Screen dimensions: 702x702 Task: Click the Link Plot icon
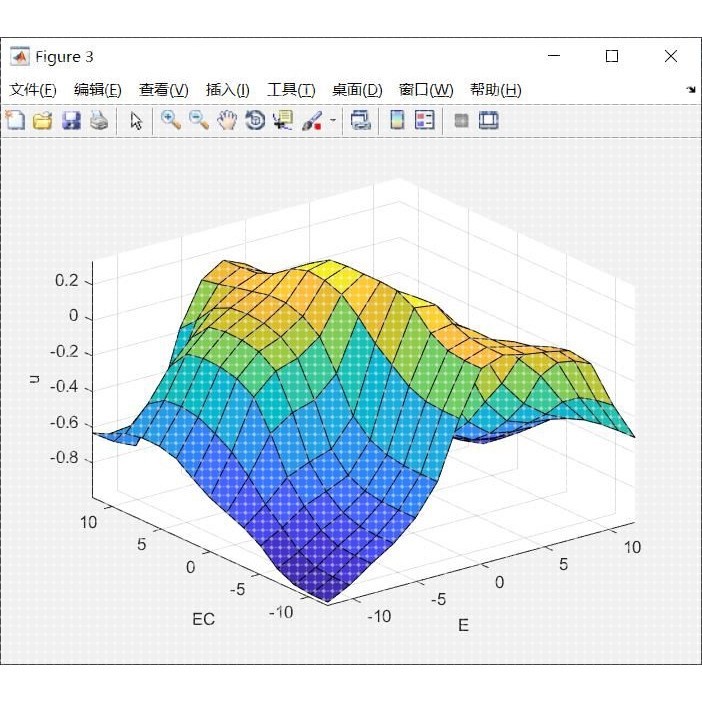click(x=361, y=120)
